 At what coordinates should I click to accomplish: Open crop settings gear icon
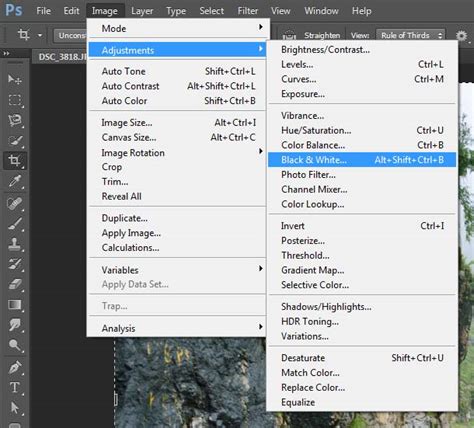click(x=461, y=35)
